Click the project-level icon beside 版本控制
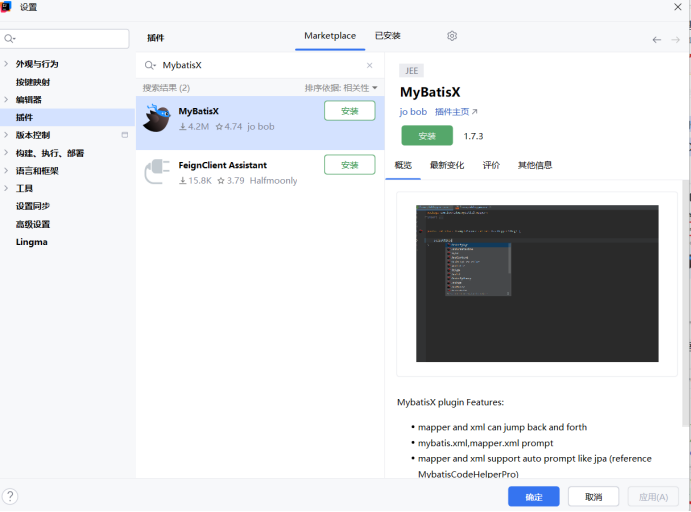The image size is (691, 512). [x=125, y=135]
